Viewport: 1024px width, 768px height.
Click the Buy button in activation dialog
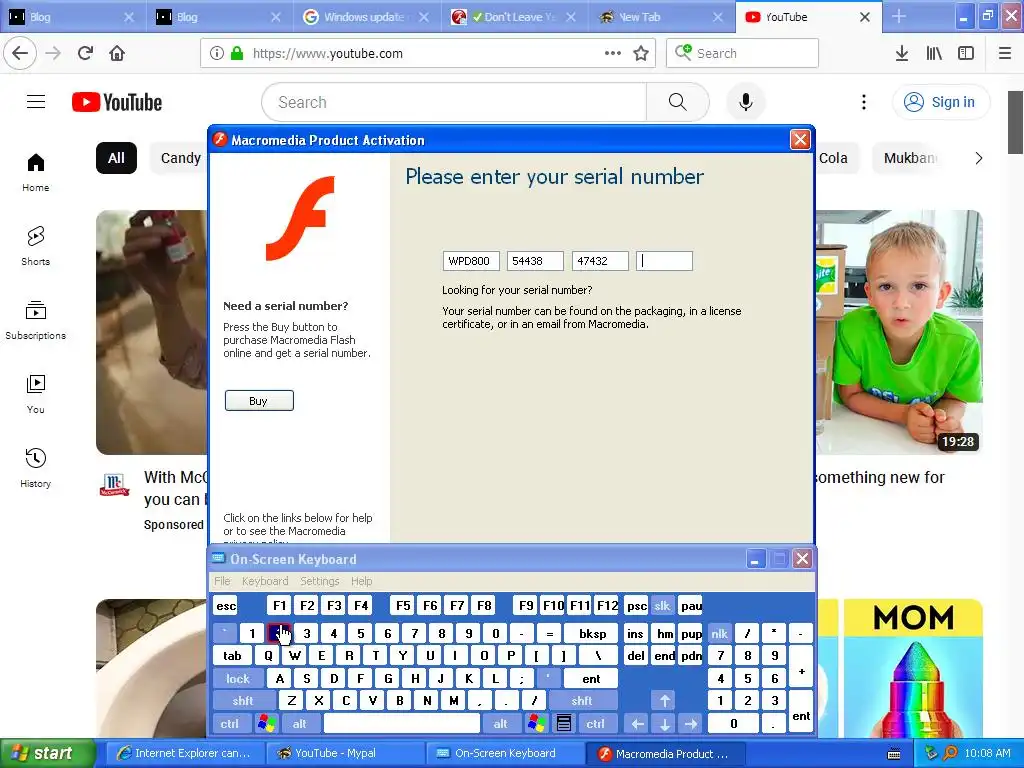point(259,400)
